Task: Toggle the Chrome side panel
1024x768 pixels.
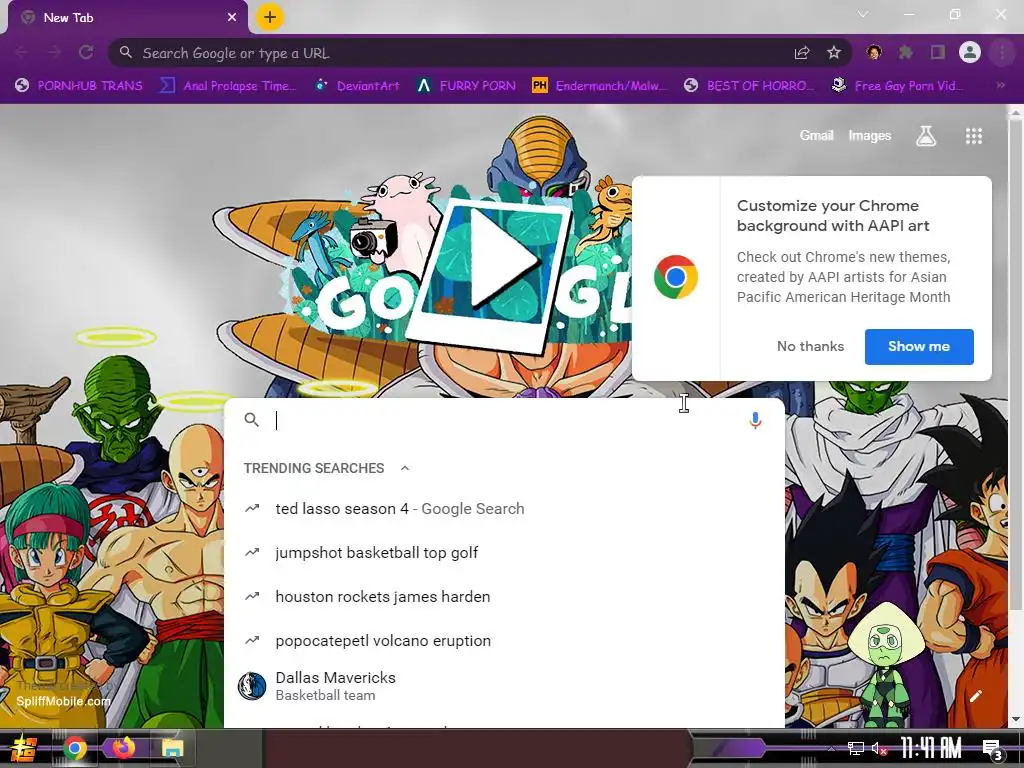Action: [938, 52]
